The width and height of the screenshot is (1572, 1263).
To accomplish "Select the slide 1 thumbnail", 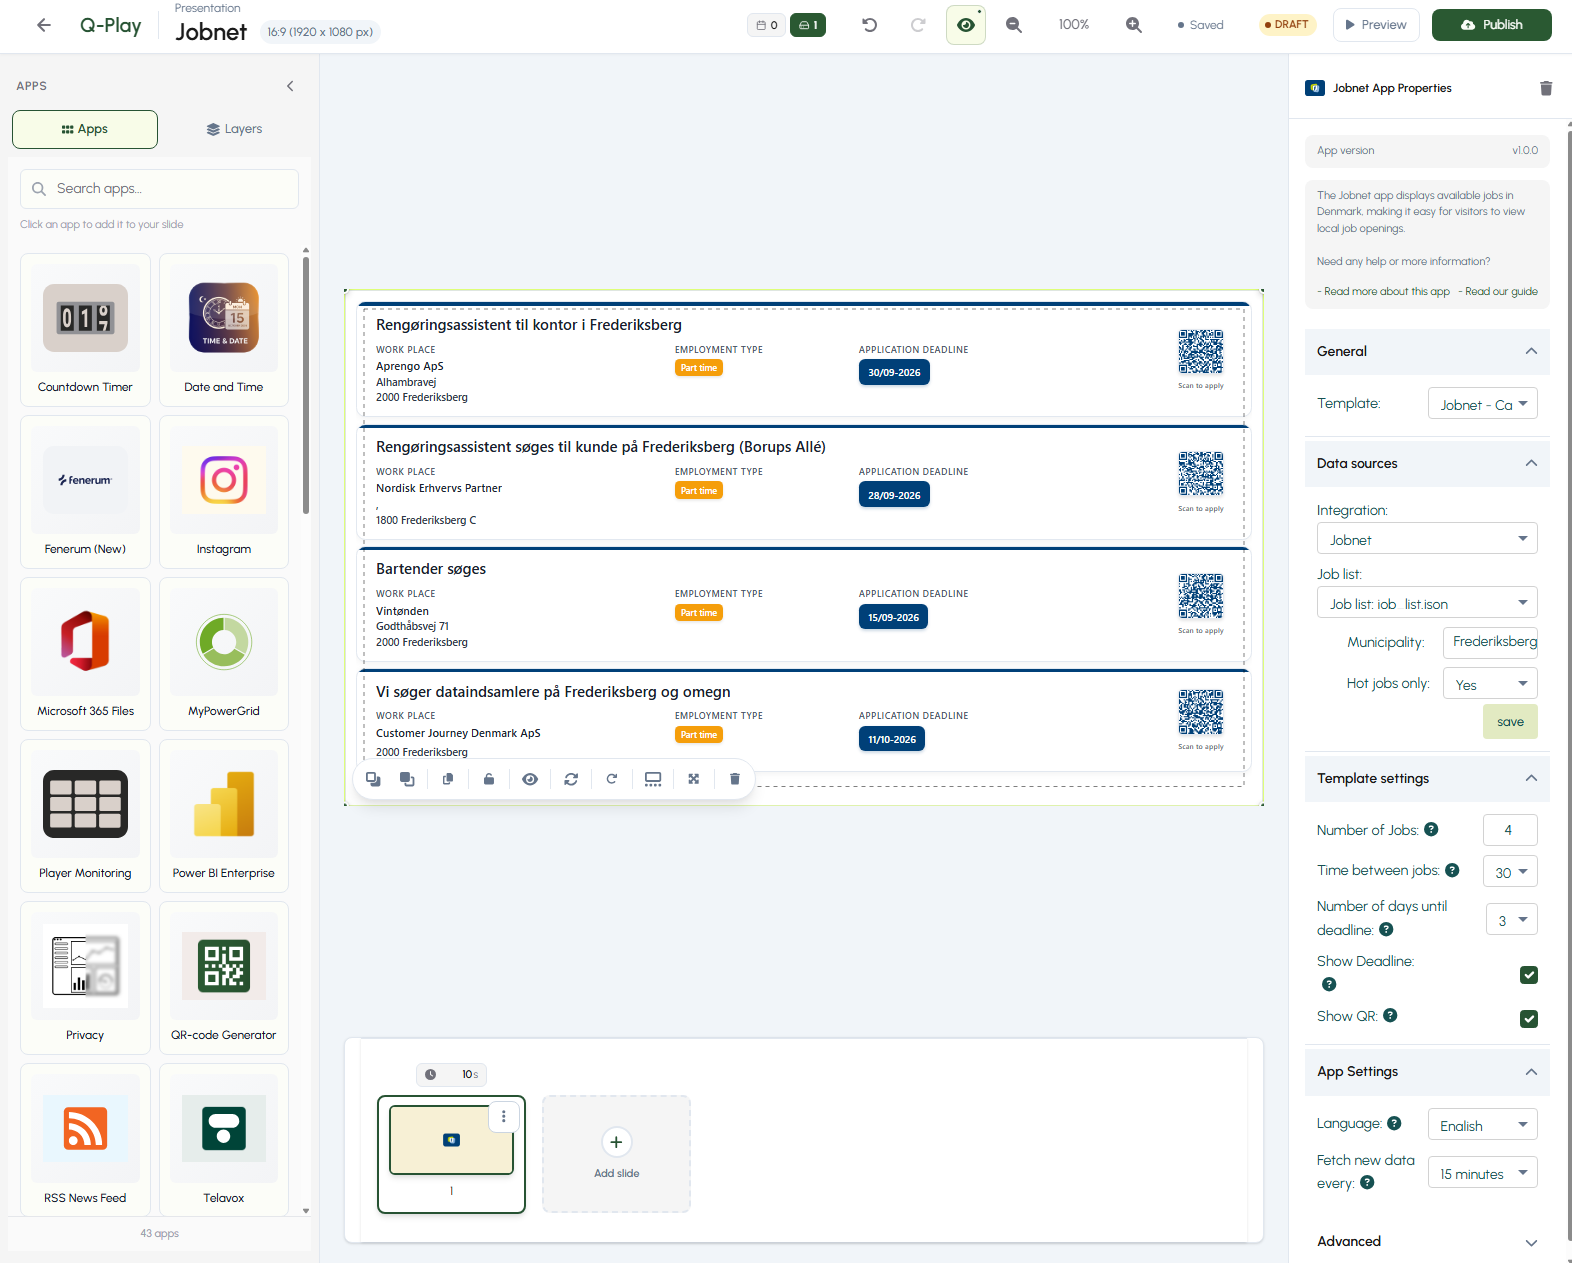I will click(451, 1140).
